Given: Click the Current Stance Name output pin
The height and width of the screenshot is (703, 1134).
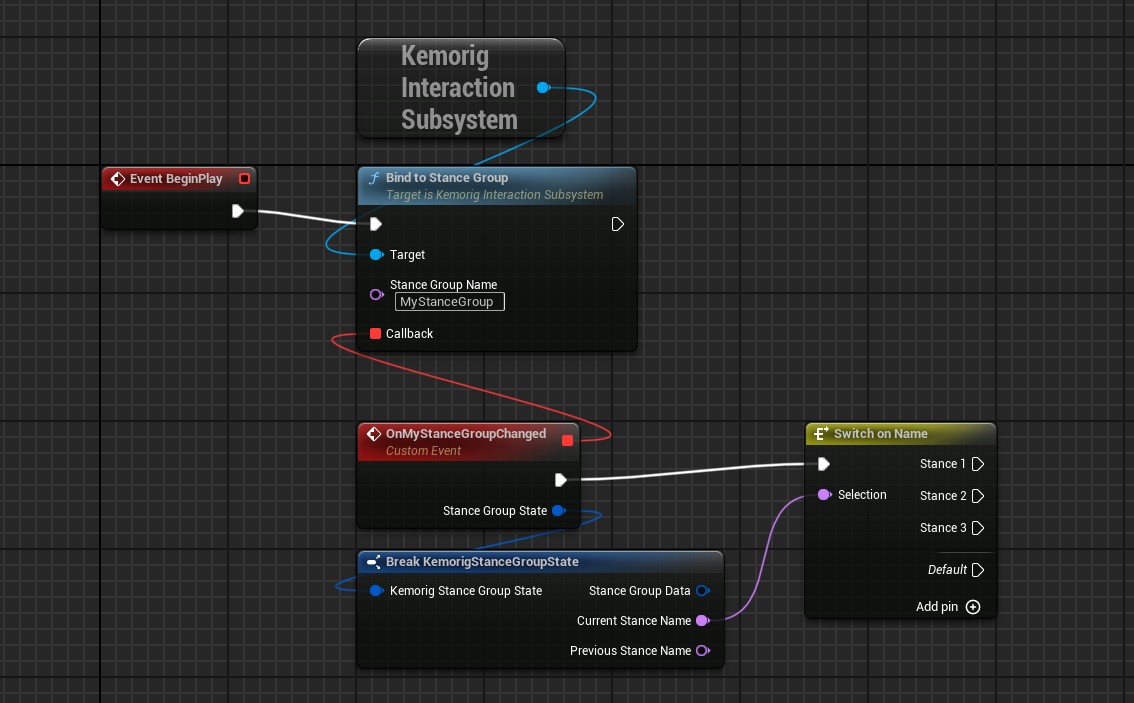Looking at the screenshot, I should (x=702, y=621).
